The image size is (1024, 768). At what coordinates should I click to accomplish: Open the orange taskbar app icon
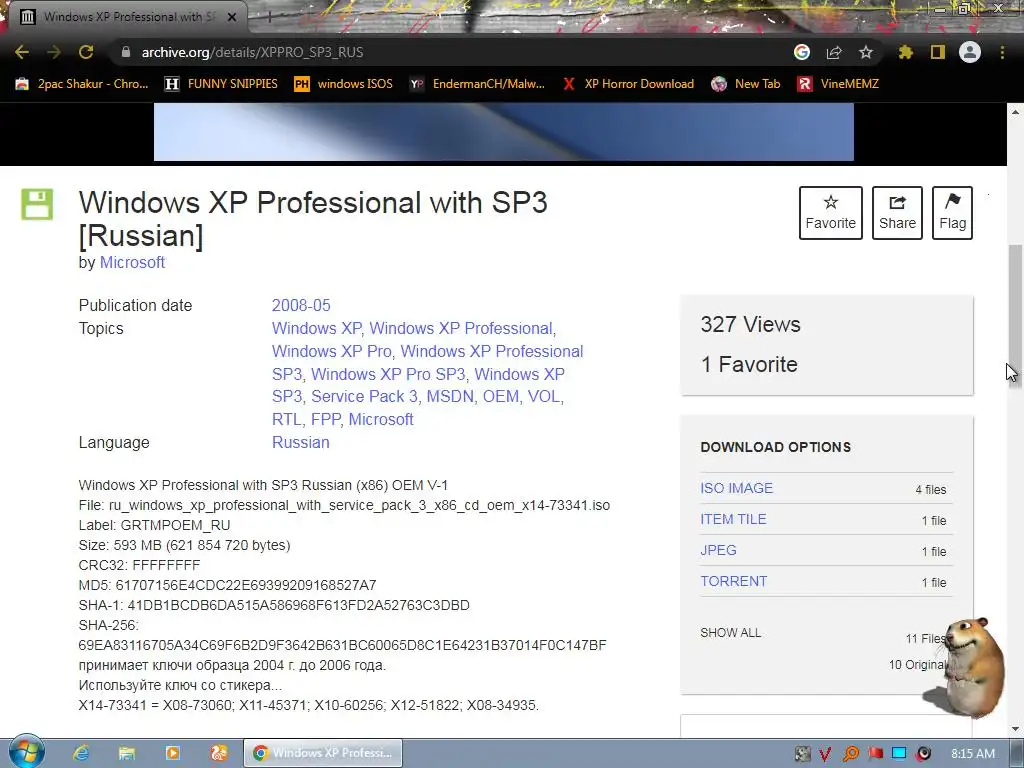219,753
